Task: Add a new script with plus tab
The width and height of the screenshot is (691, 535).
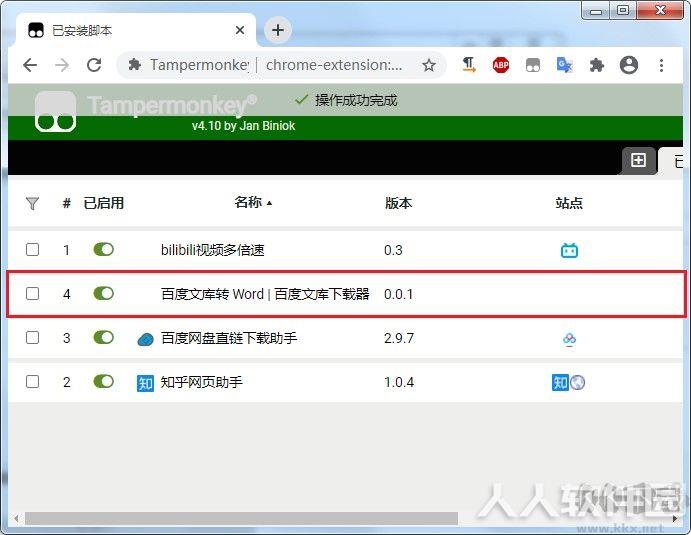Action: coord(638,160)
